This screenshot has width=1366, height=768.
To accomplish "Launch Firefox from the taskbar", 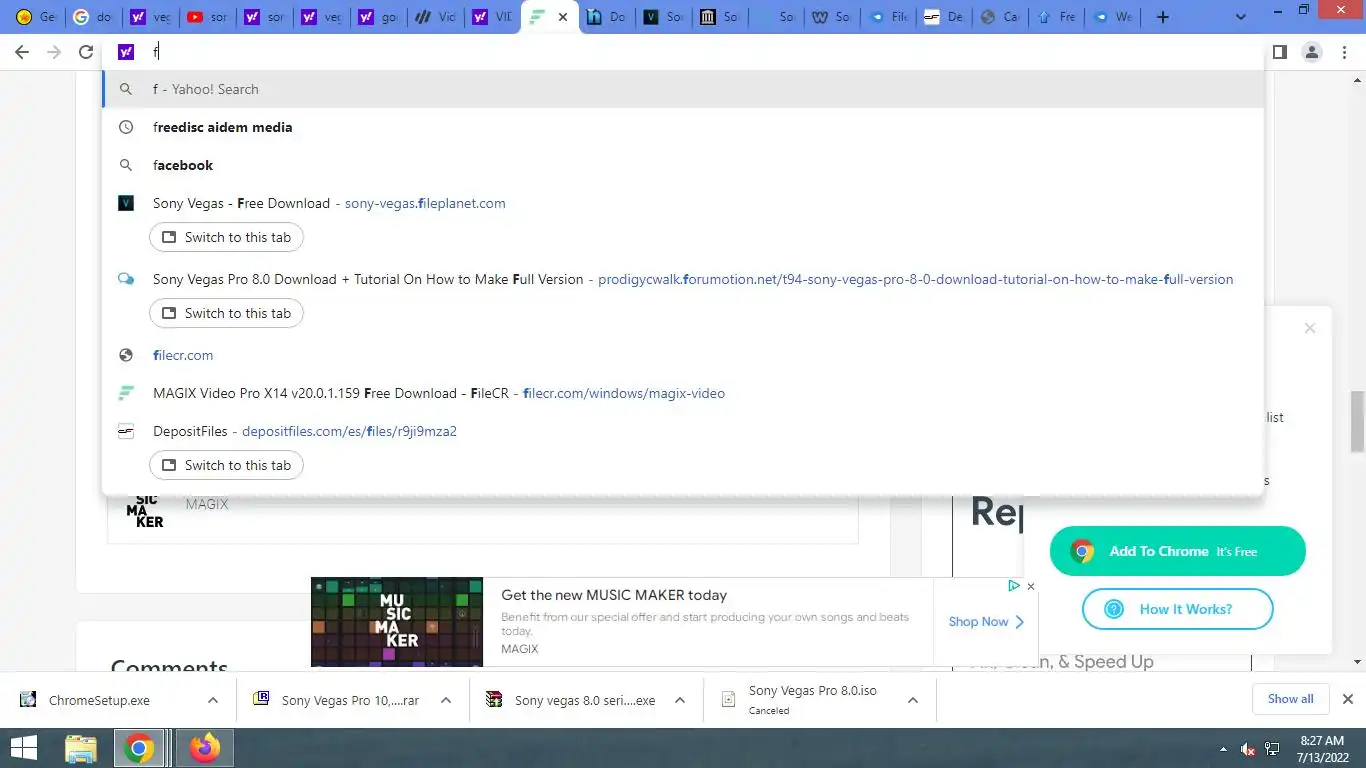I will (x=205, y=748).
